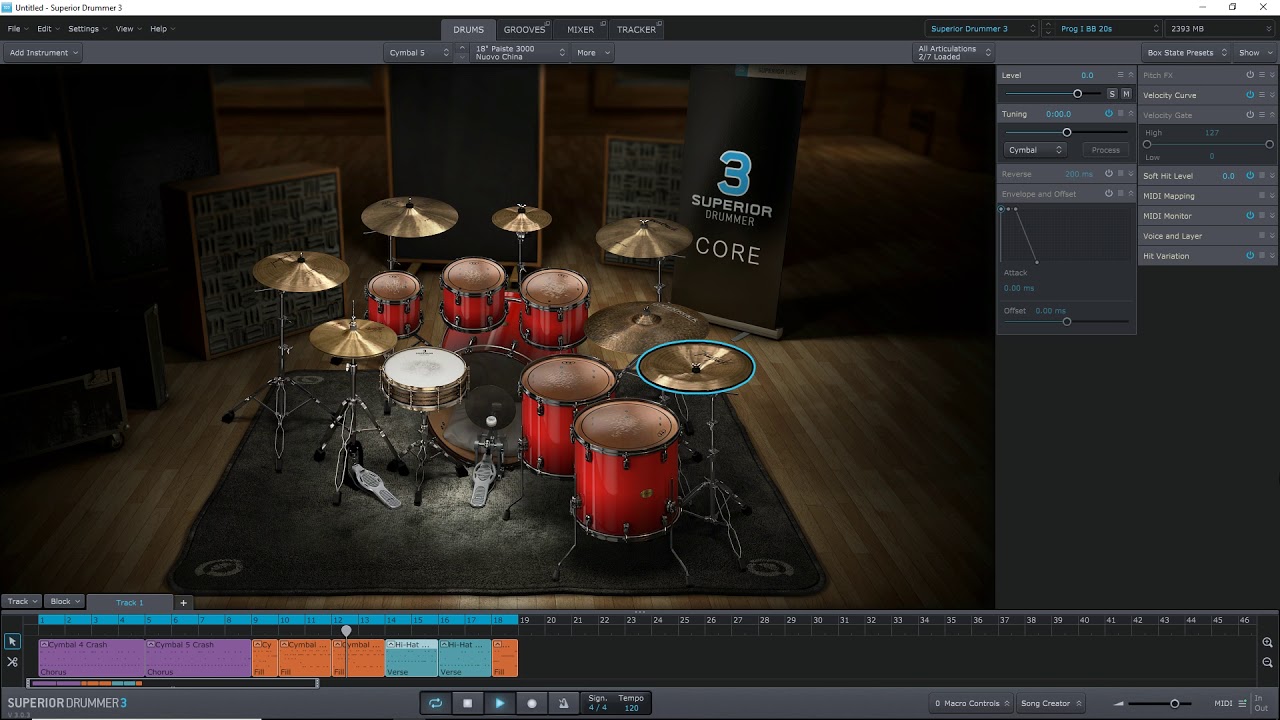Disable Velocity Curve power button
This screenshot has height=720, width=1280.
pyautogui.click(x=1250, y=95)
